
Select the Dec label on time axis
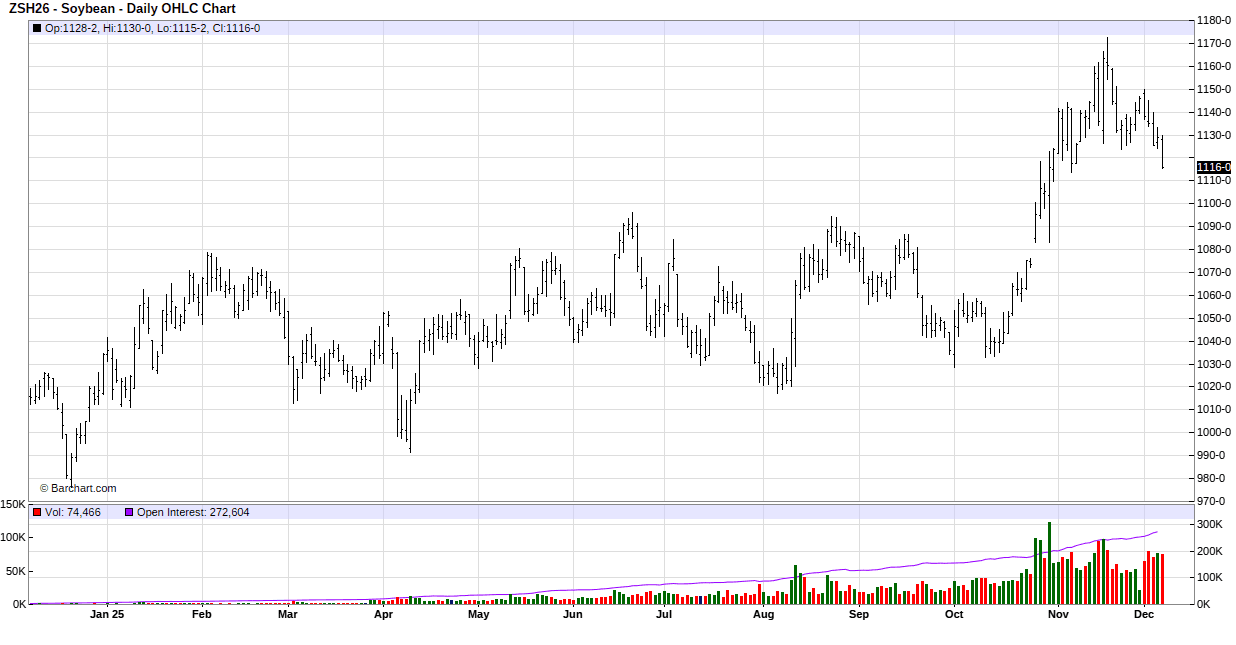[x=1145, y=615]
